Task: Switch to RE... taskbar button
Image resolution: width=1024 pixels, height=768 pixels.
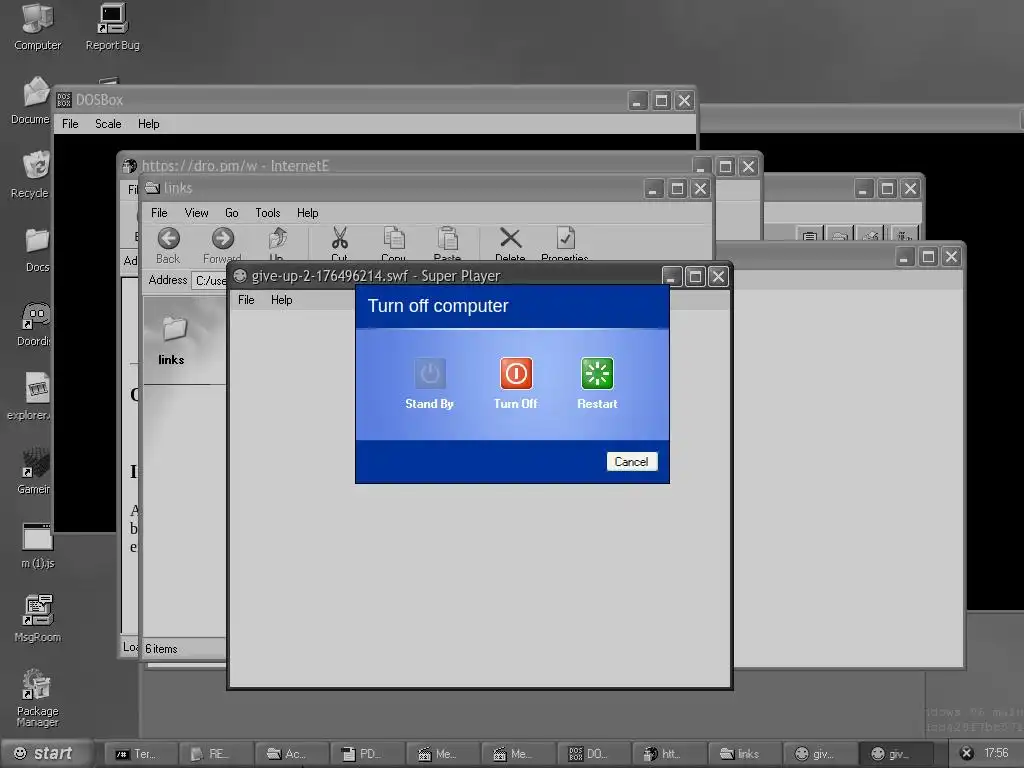Action: pyautogui.click(x=215, y=754)
